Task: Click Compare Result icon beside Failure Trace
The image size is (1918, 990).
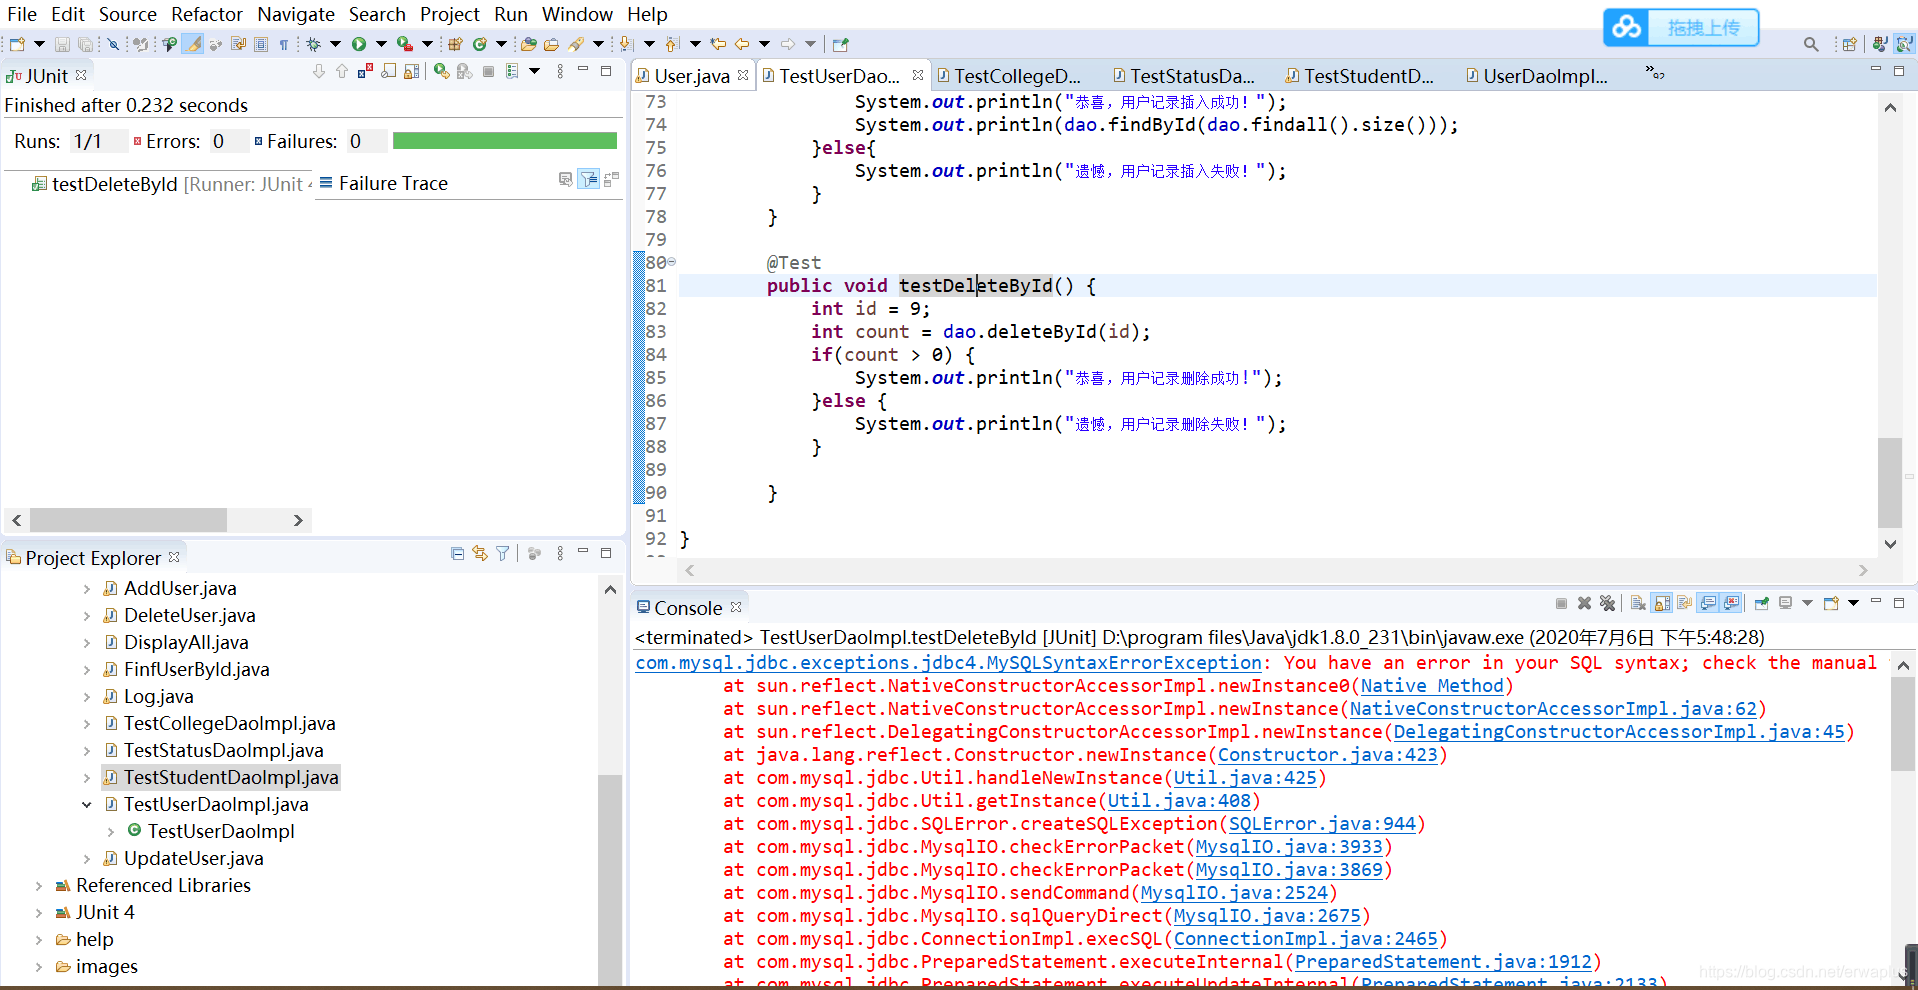Action: point(611,179)
